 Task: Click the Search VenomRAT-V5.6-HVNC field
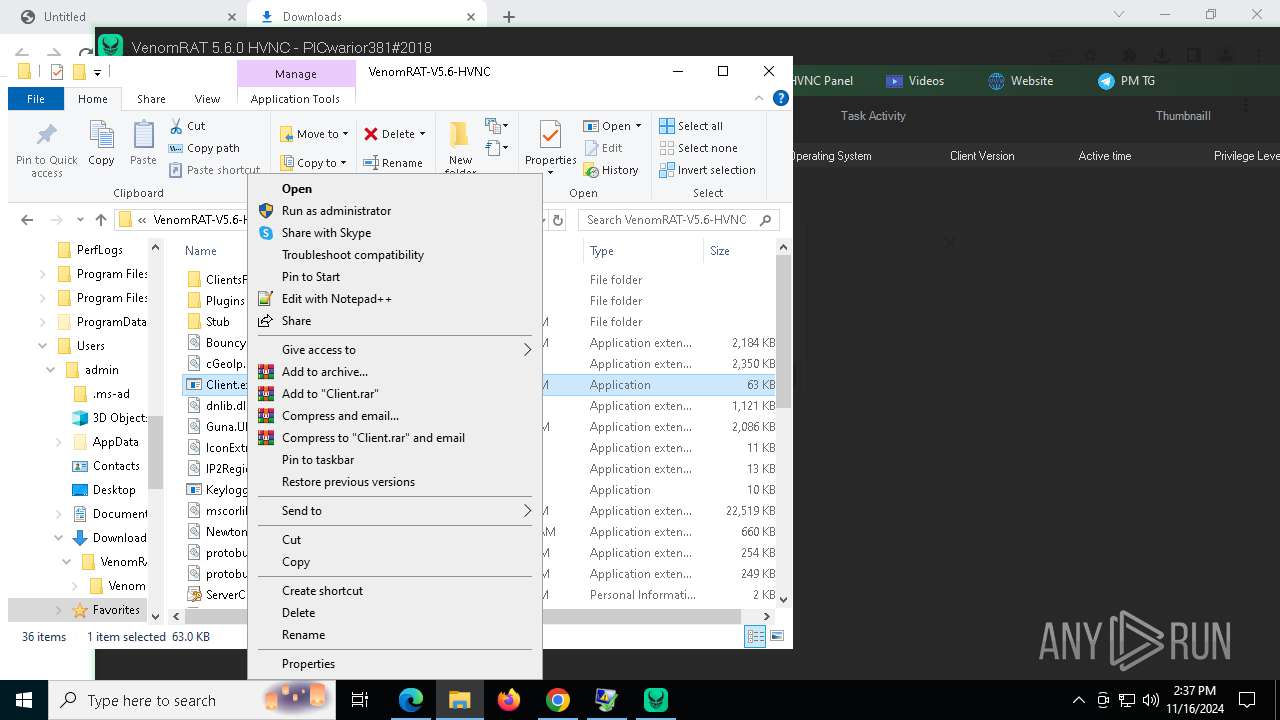click(x=679, y=220)
